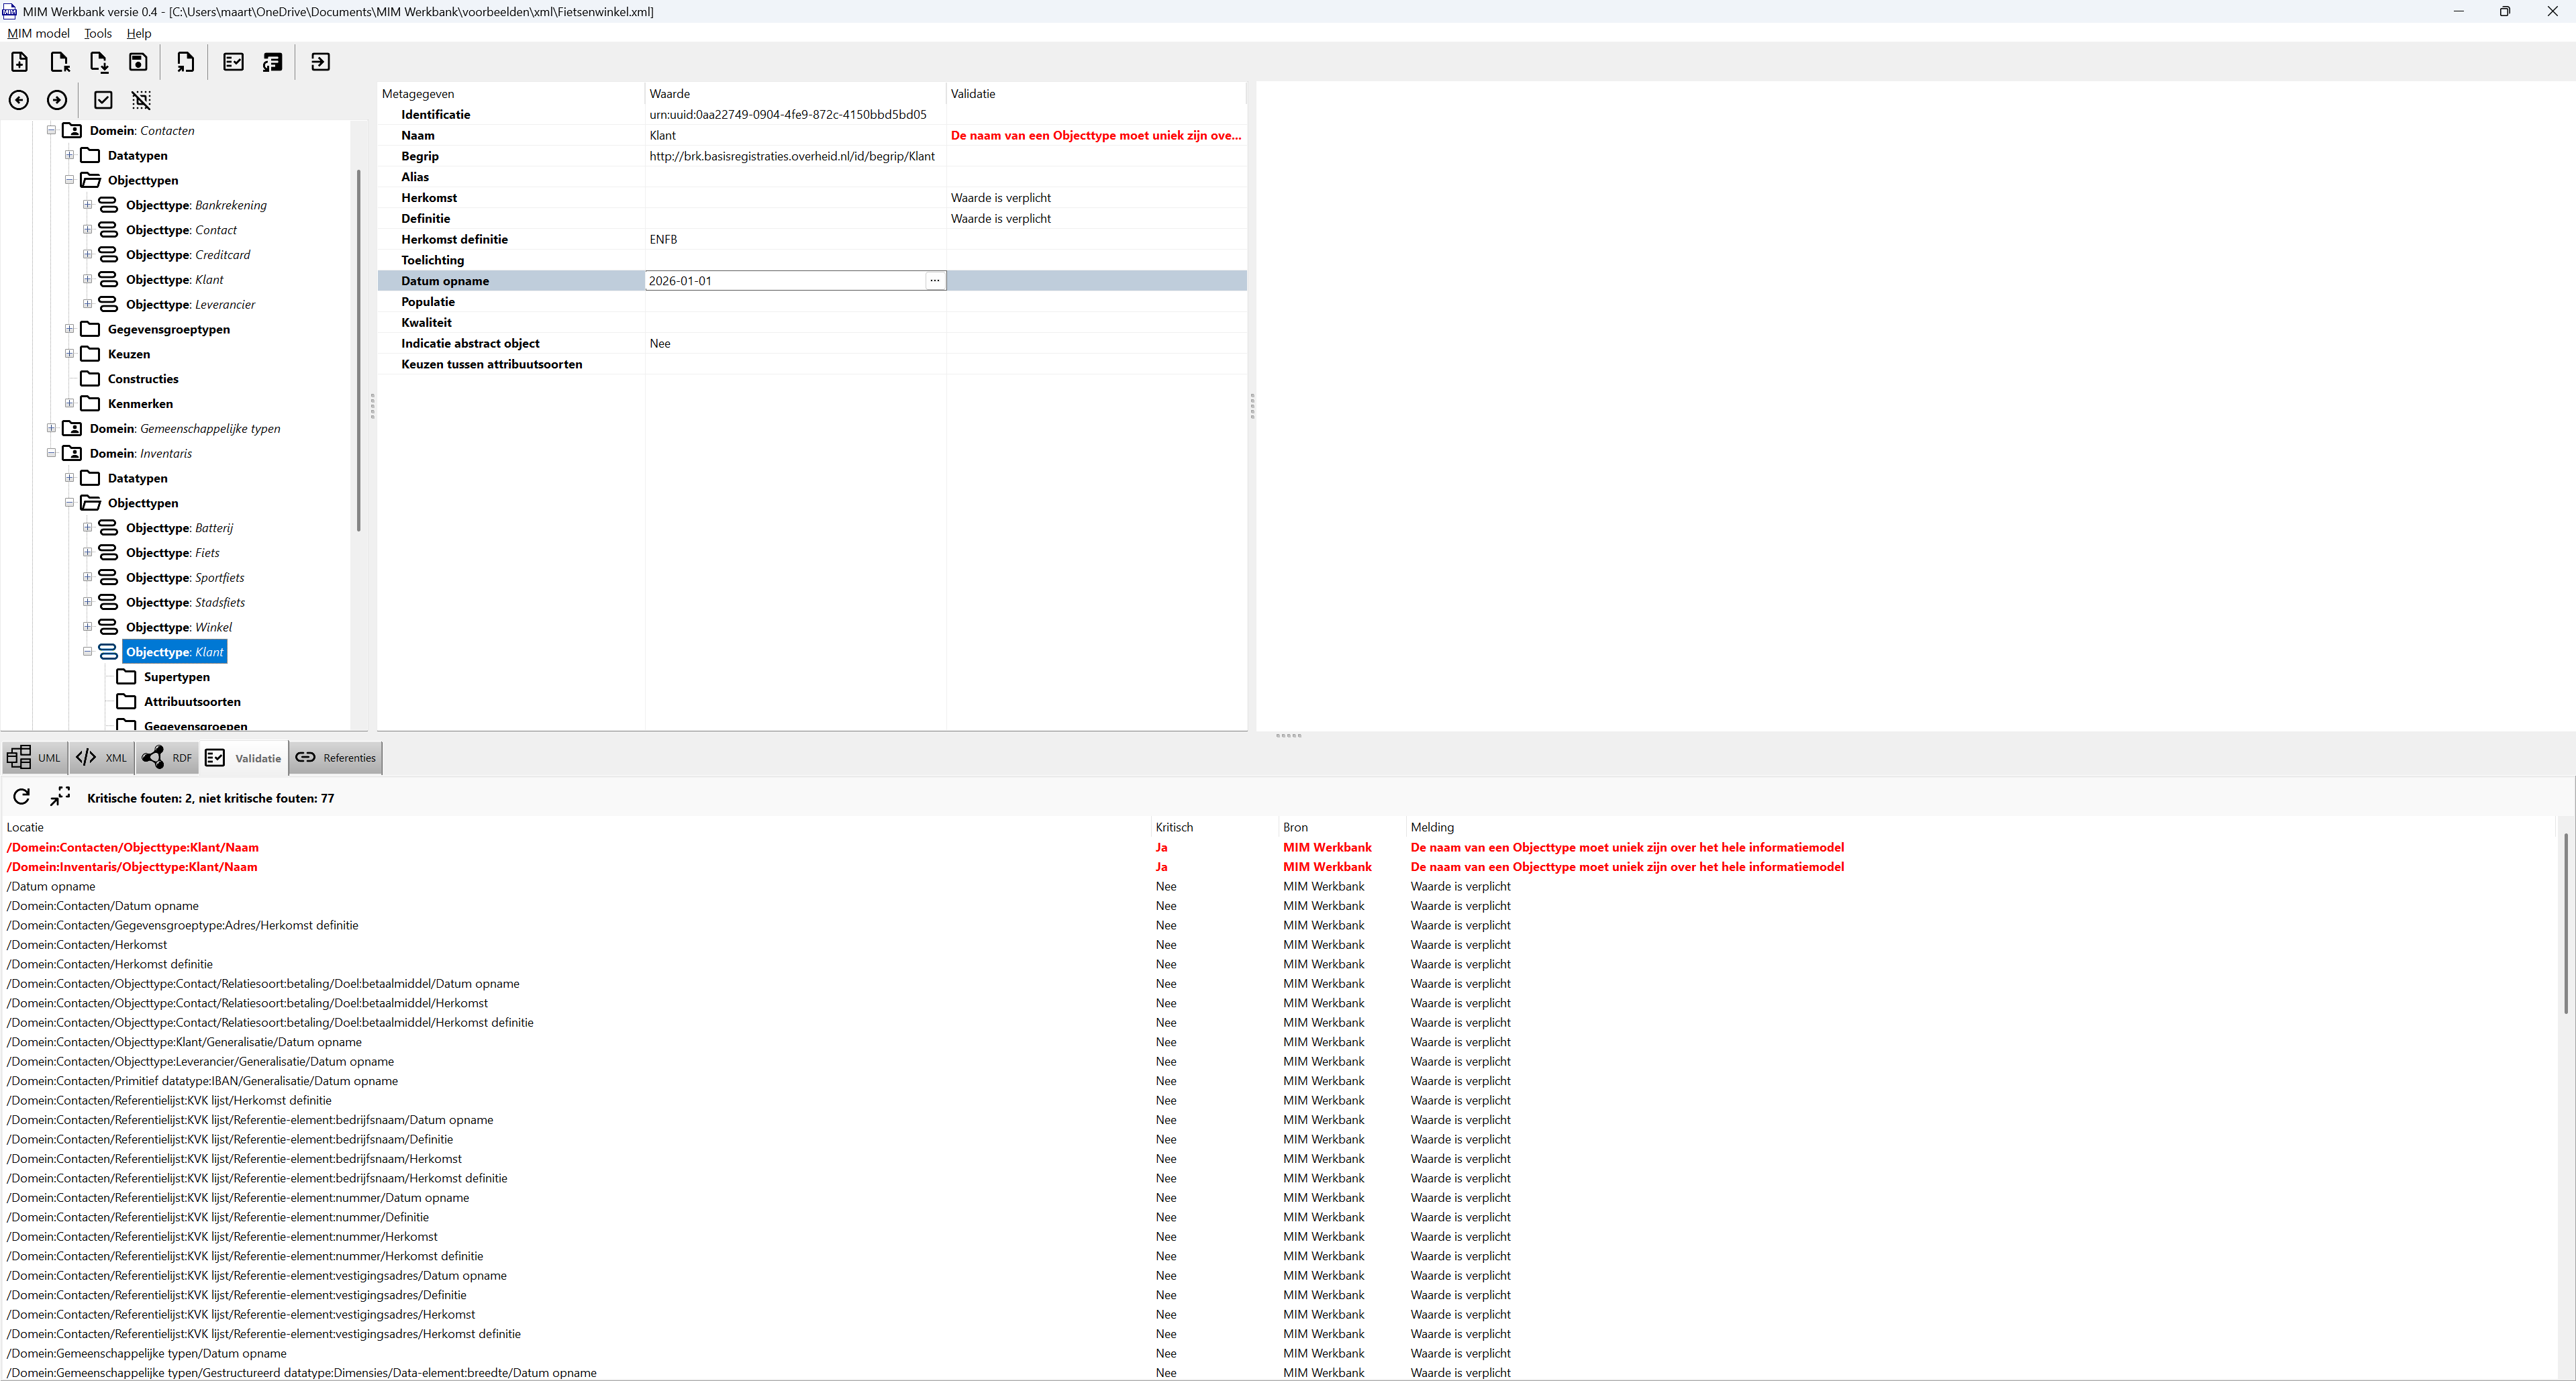
Task: Click the exit arrow toolbar icon
Action: pyautogui.click(x=320, y=62)
